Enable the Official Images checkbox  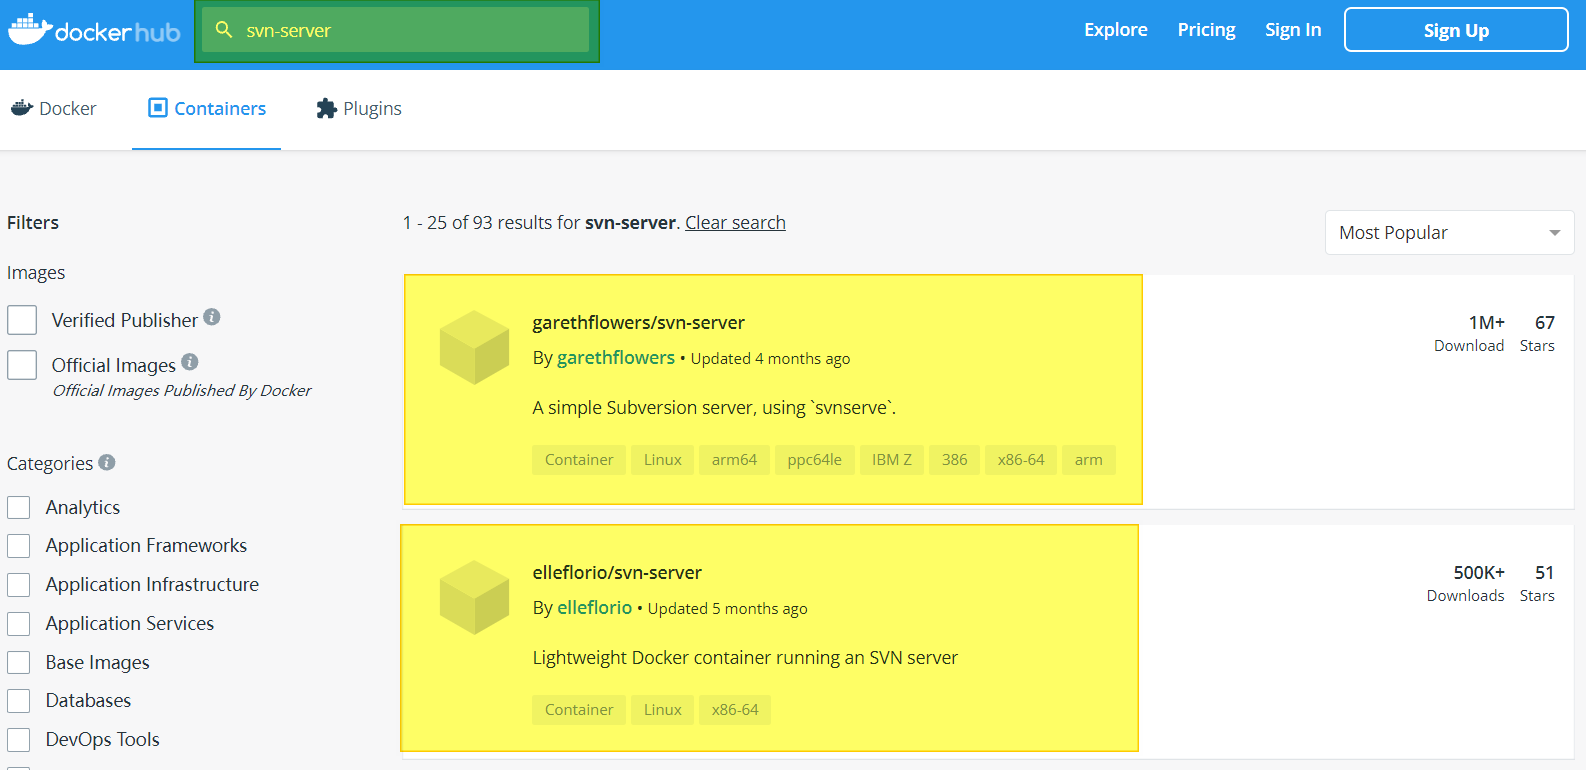point(22,365)
